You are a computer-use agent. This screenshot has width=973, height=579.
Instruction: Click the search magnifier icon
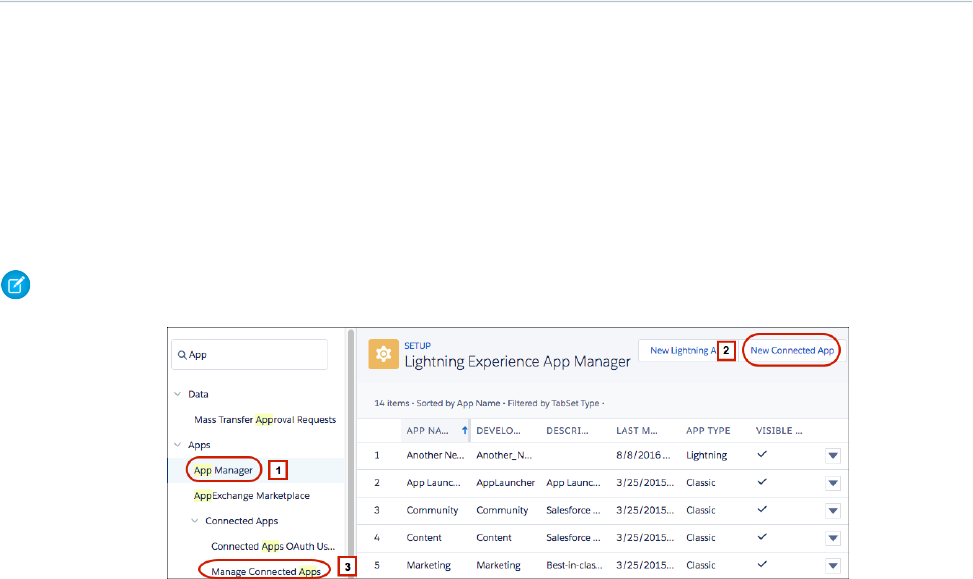(182, 355)
